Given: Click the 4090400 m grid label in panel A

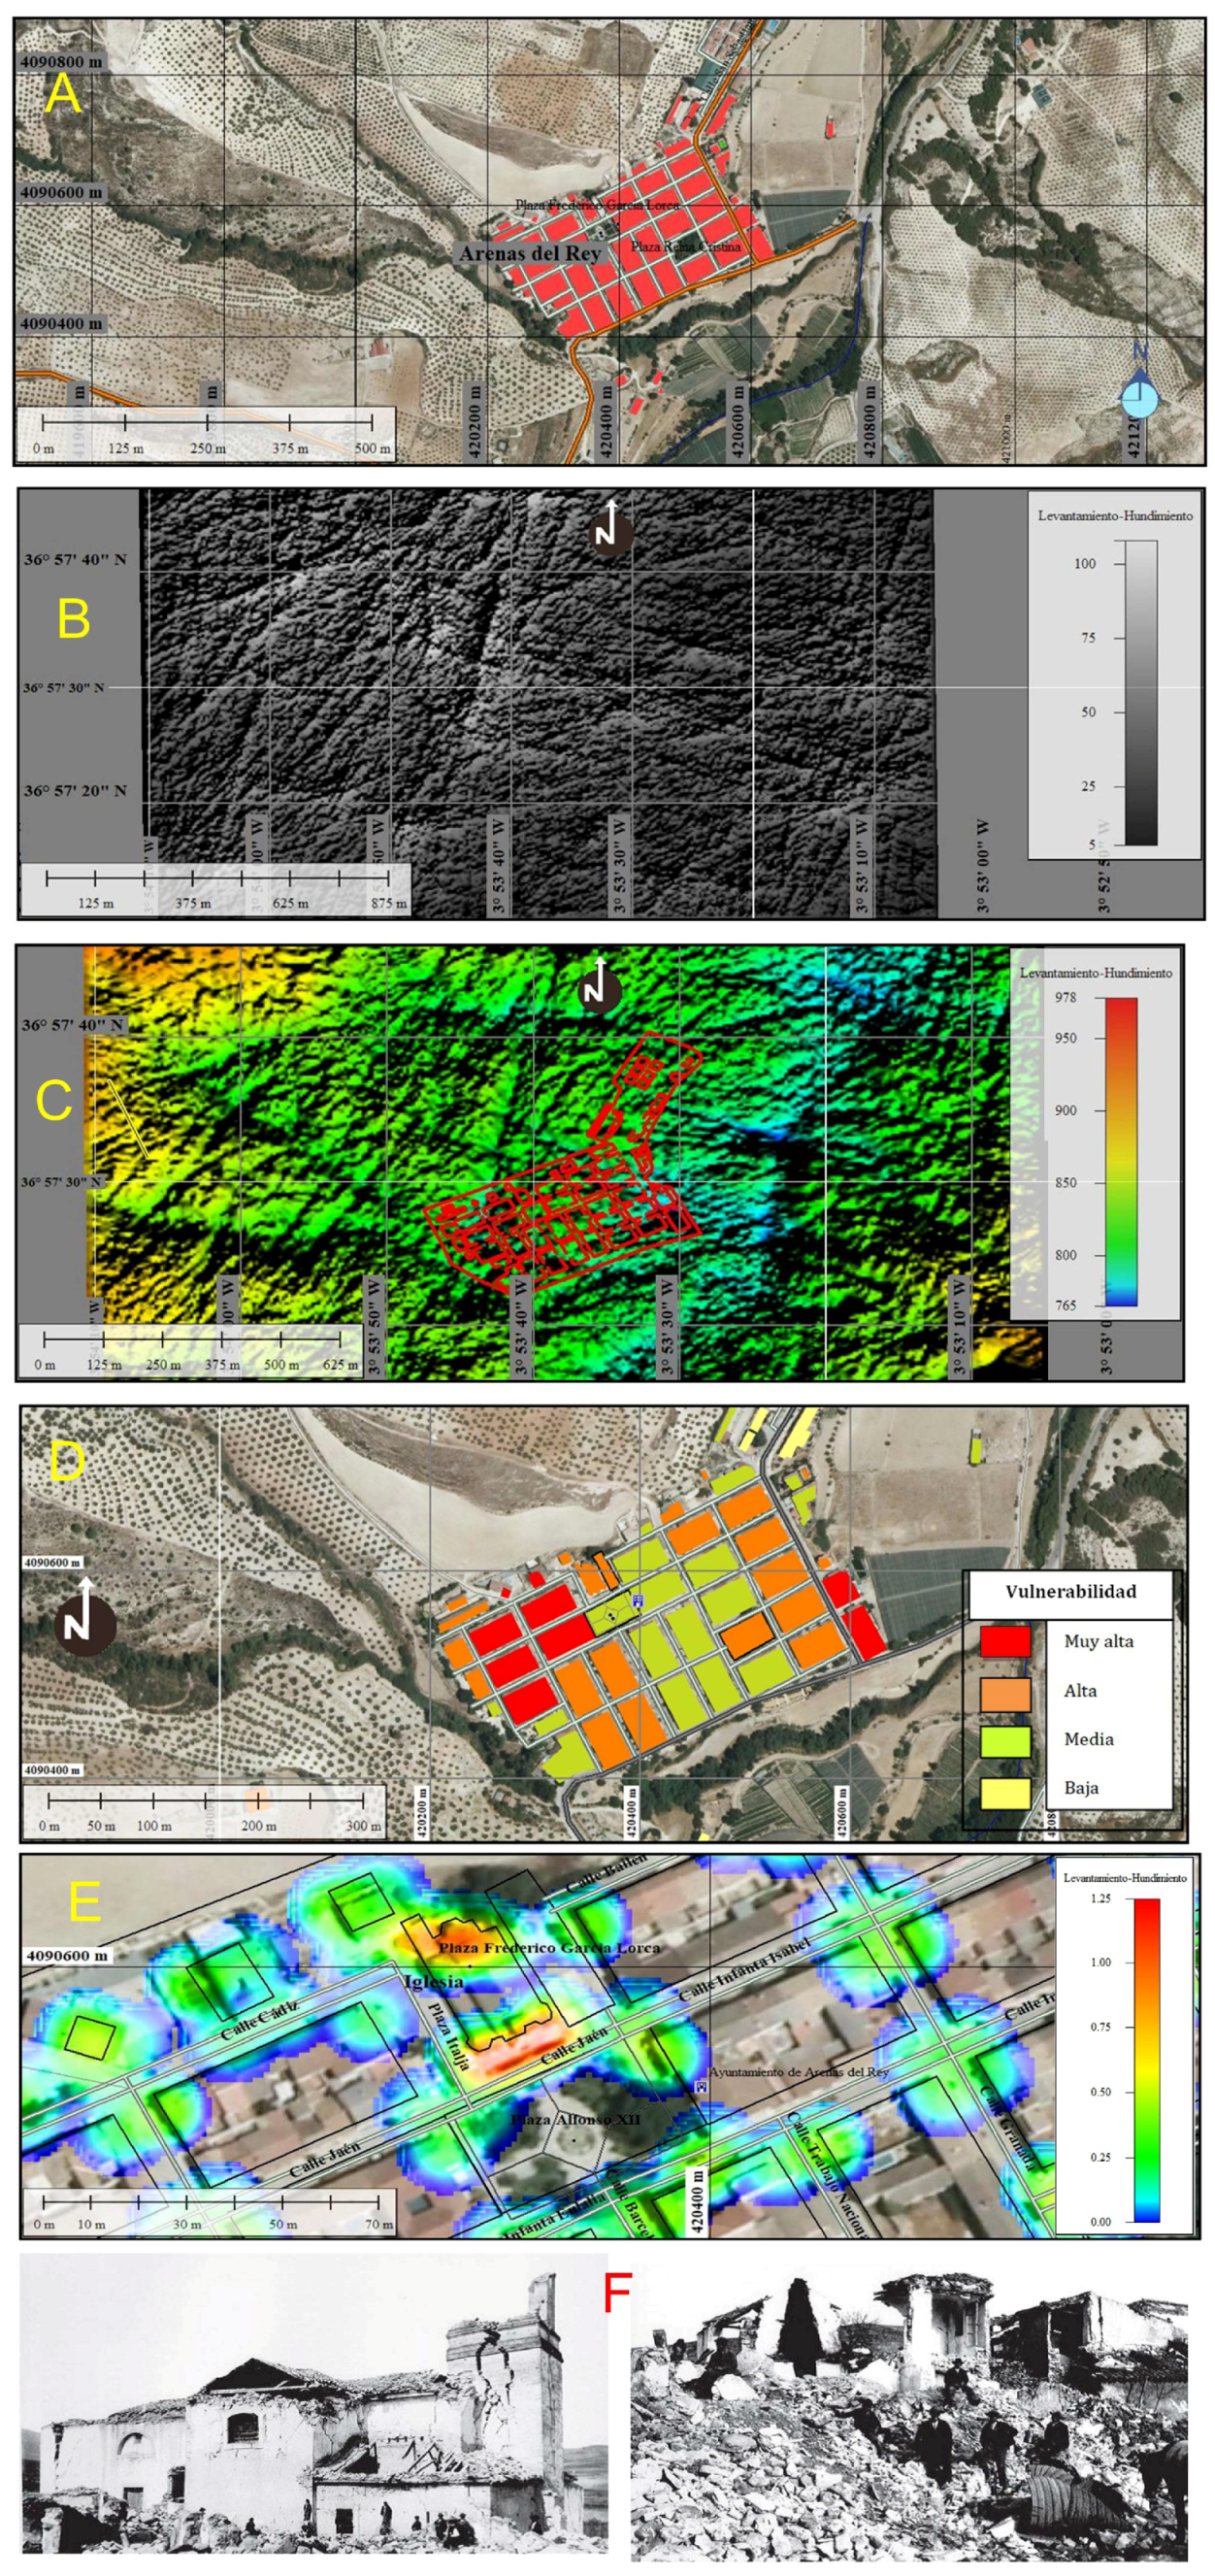Looking at the screenshot, I should [x=62, y=323].
